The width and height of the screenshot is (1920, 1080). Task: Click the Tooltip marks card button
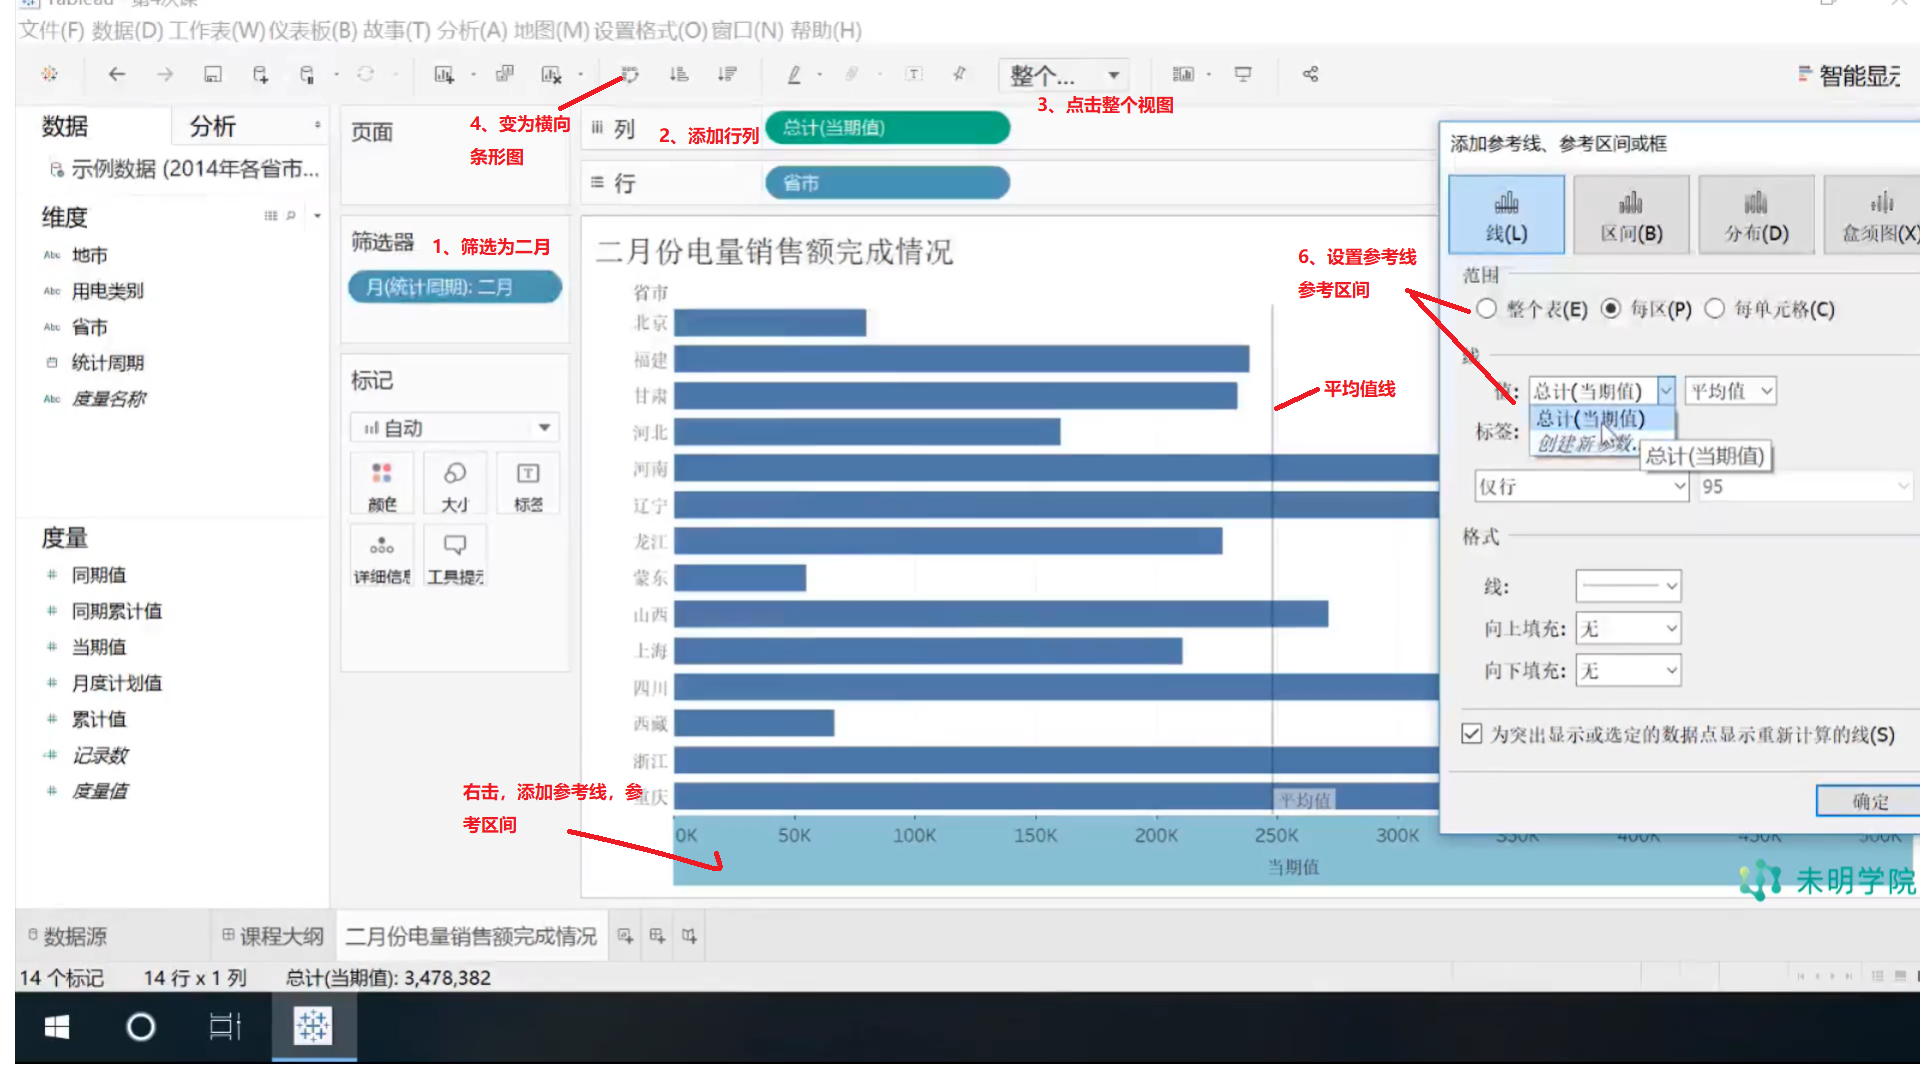[455, 556]
